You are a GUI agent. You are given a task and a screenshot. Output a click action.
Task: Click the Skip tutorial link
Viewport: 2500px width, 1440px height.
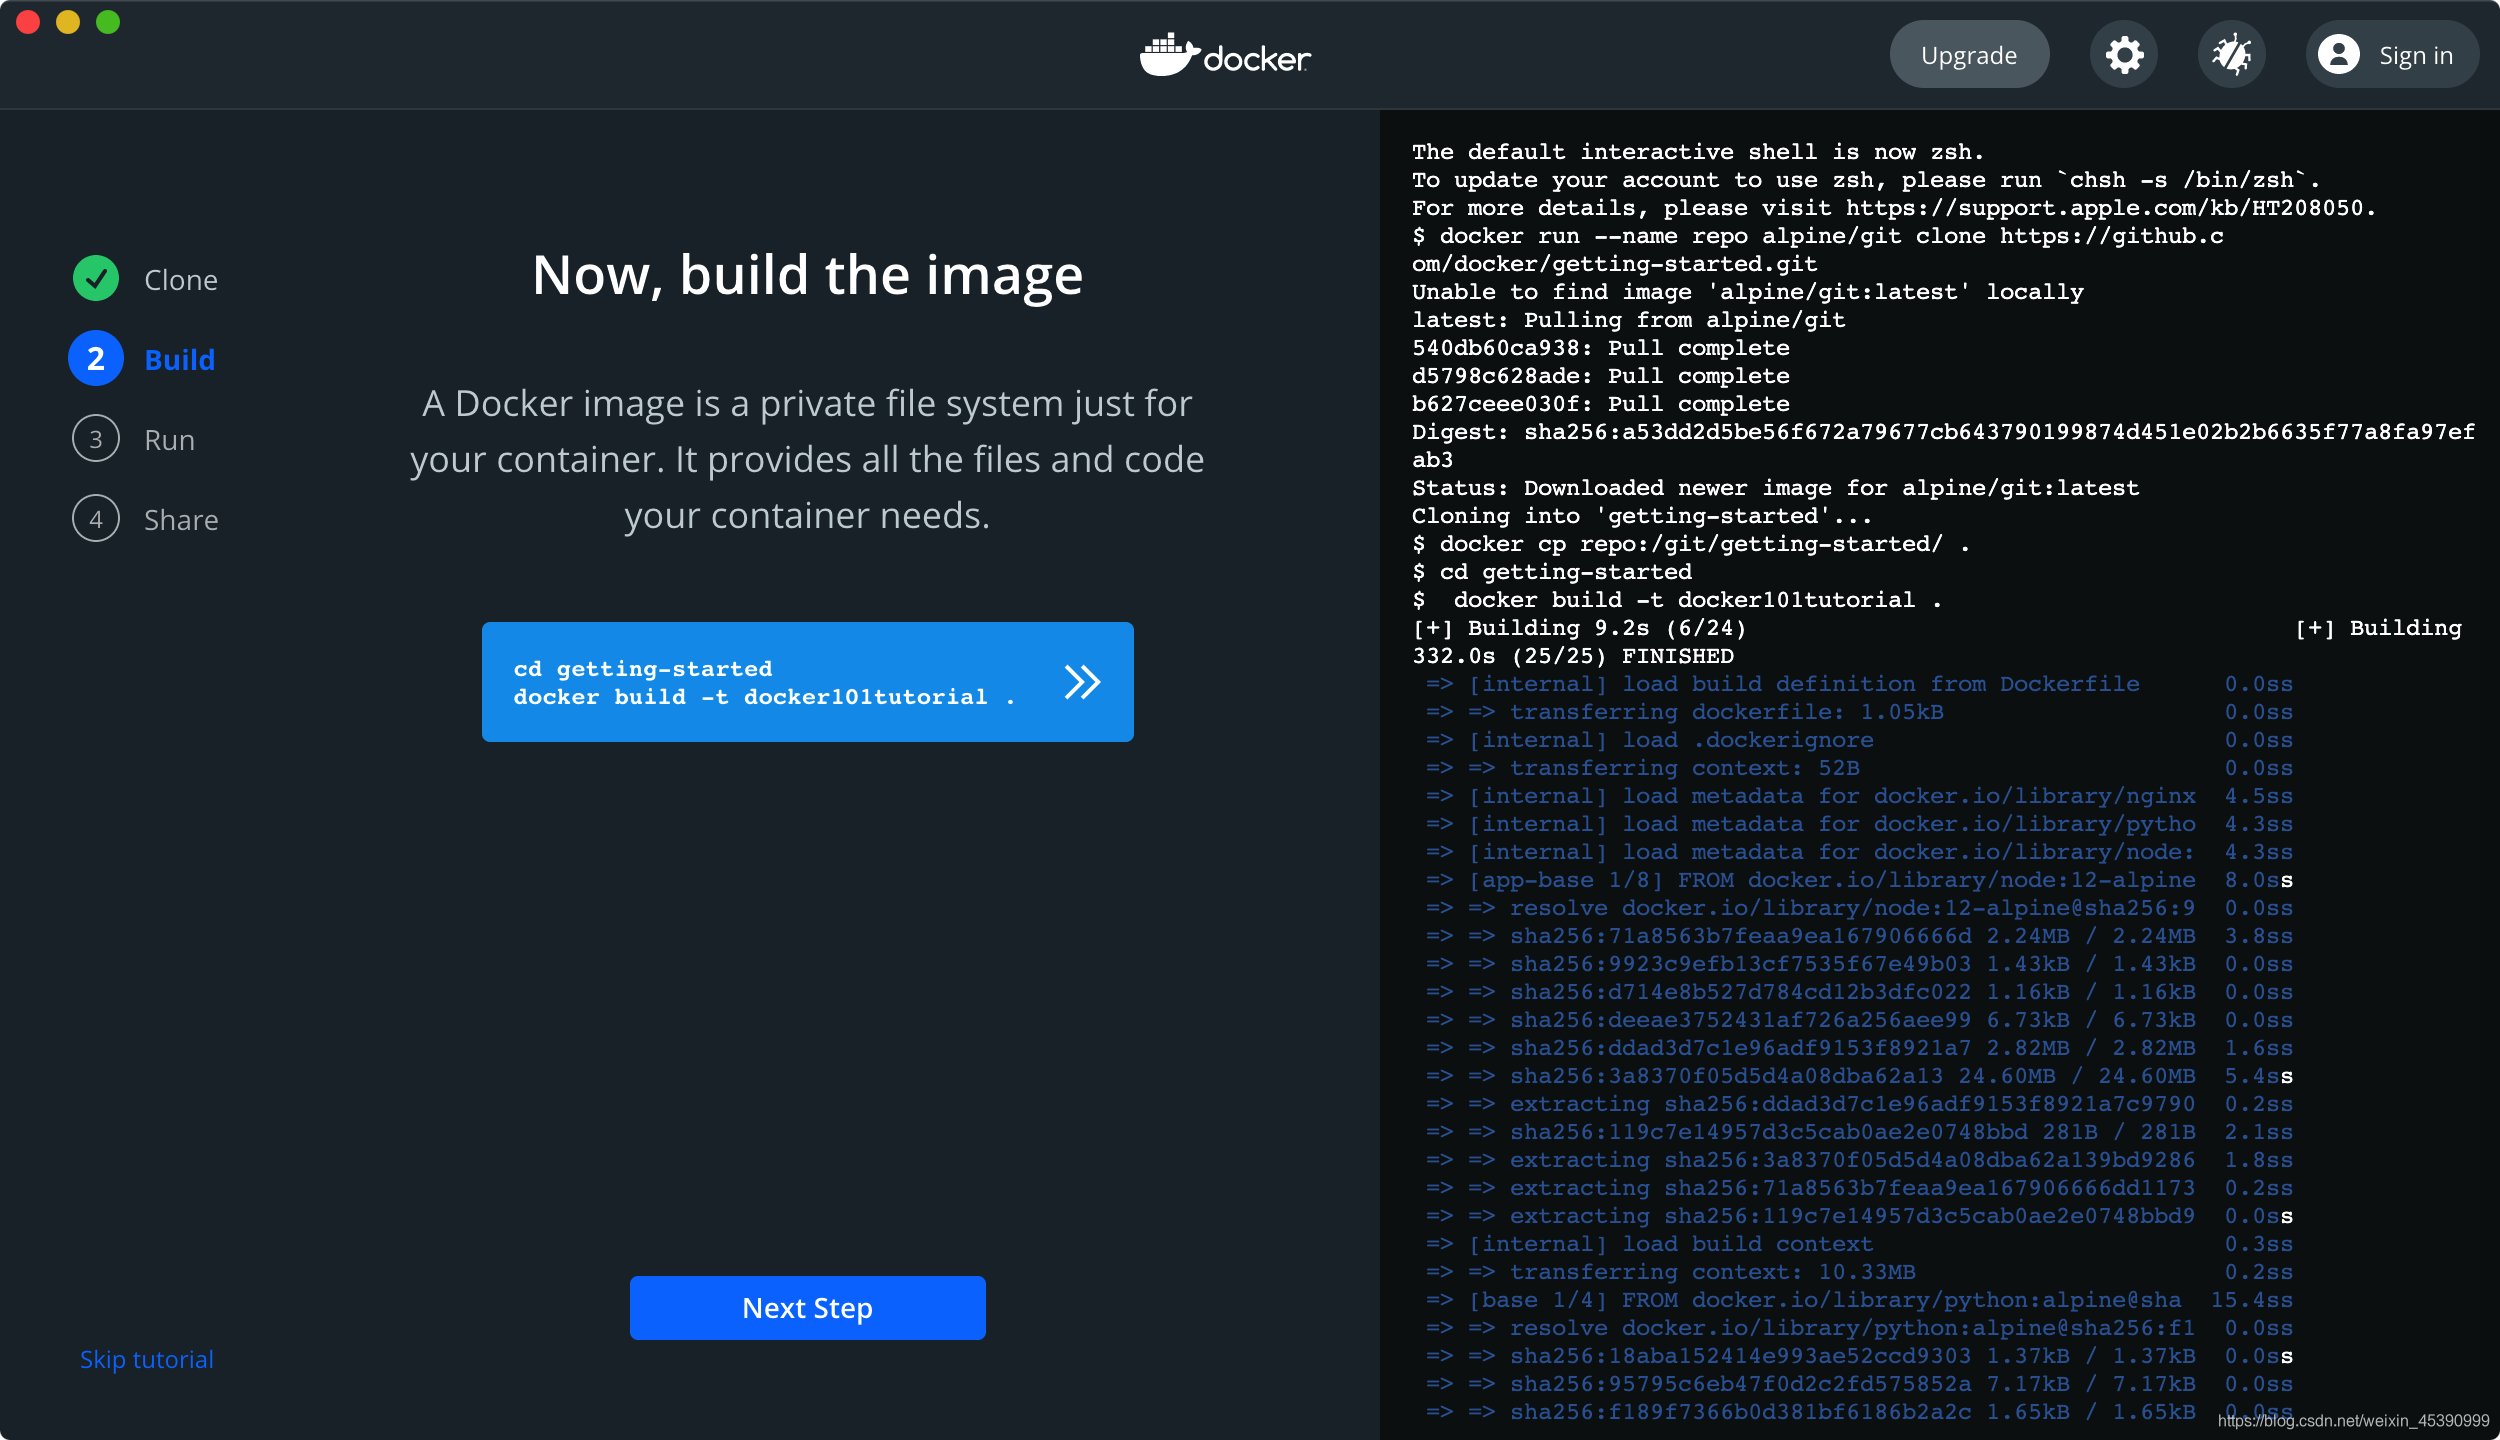(x=147, y=1360)
